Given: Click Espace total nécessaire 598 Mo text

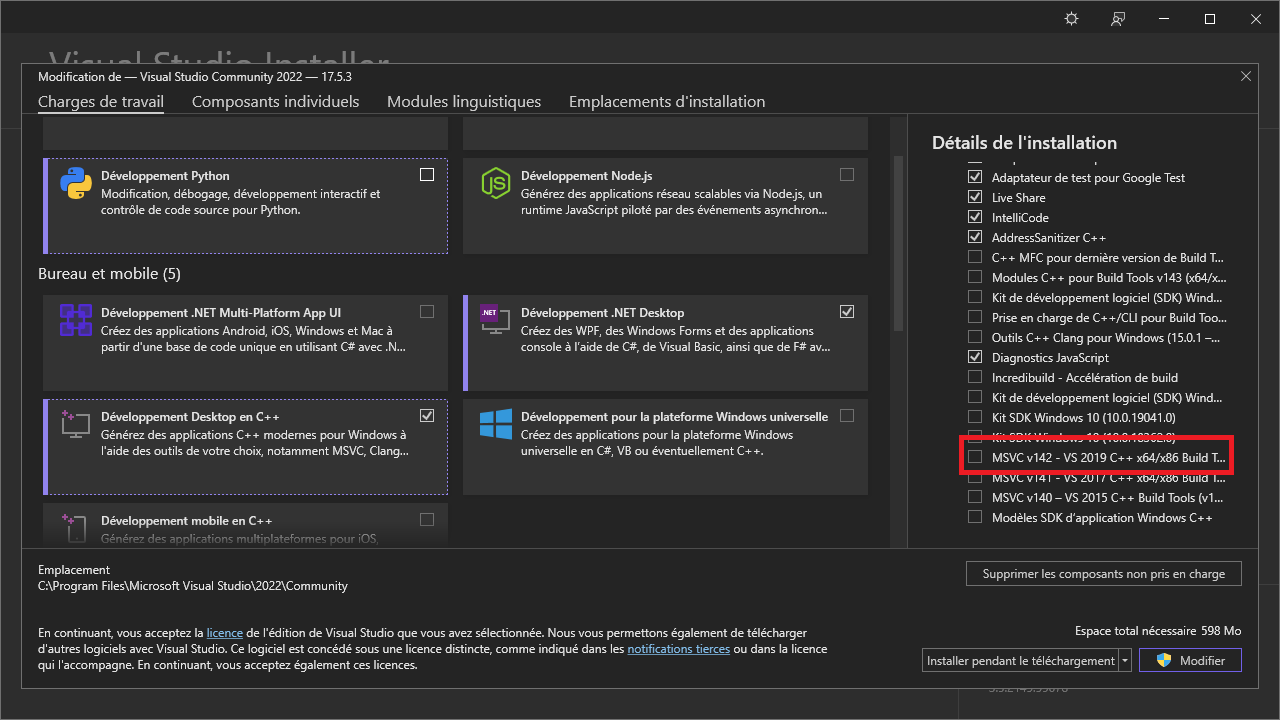Looking at the screenshot, I should coord(1158,631).
